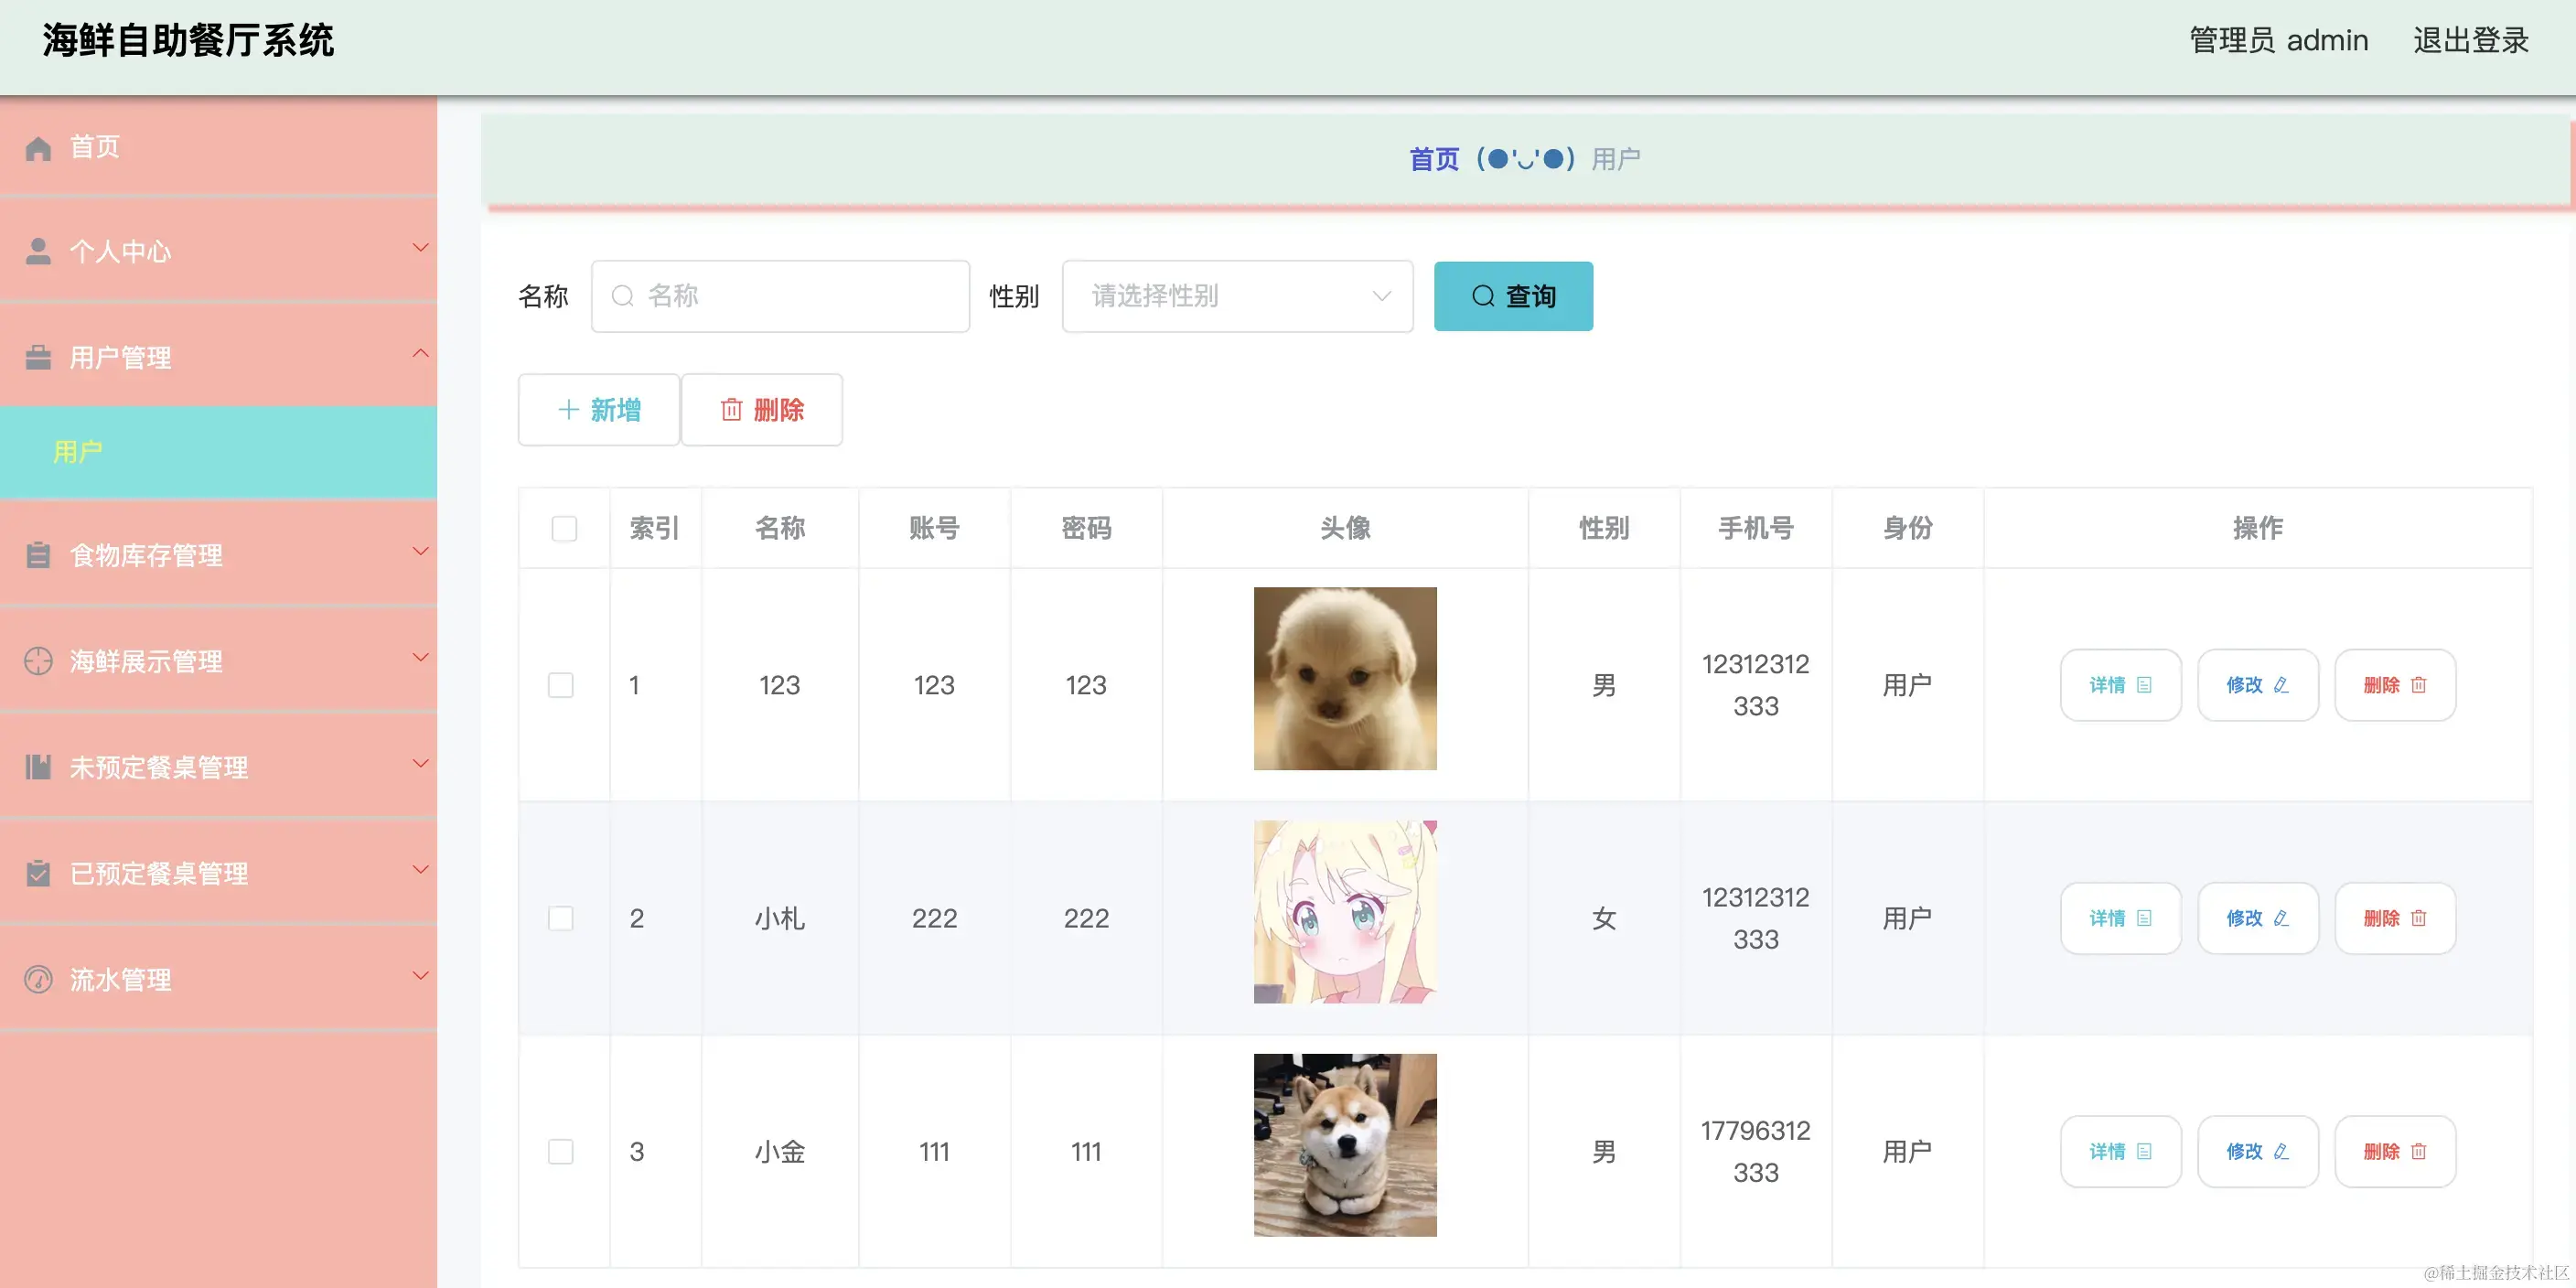Click the 查询 search button
Image resolution: width=2576 pixels, height=1288 pixels.
pos(1513,296)
